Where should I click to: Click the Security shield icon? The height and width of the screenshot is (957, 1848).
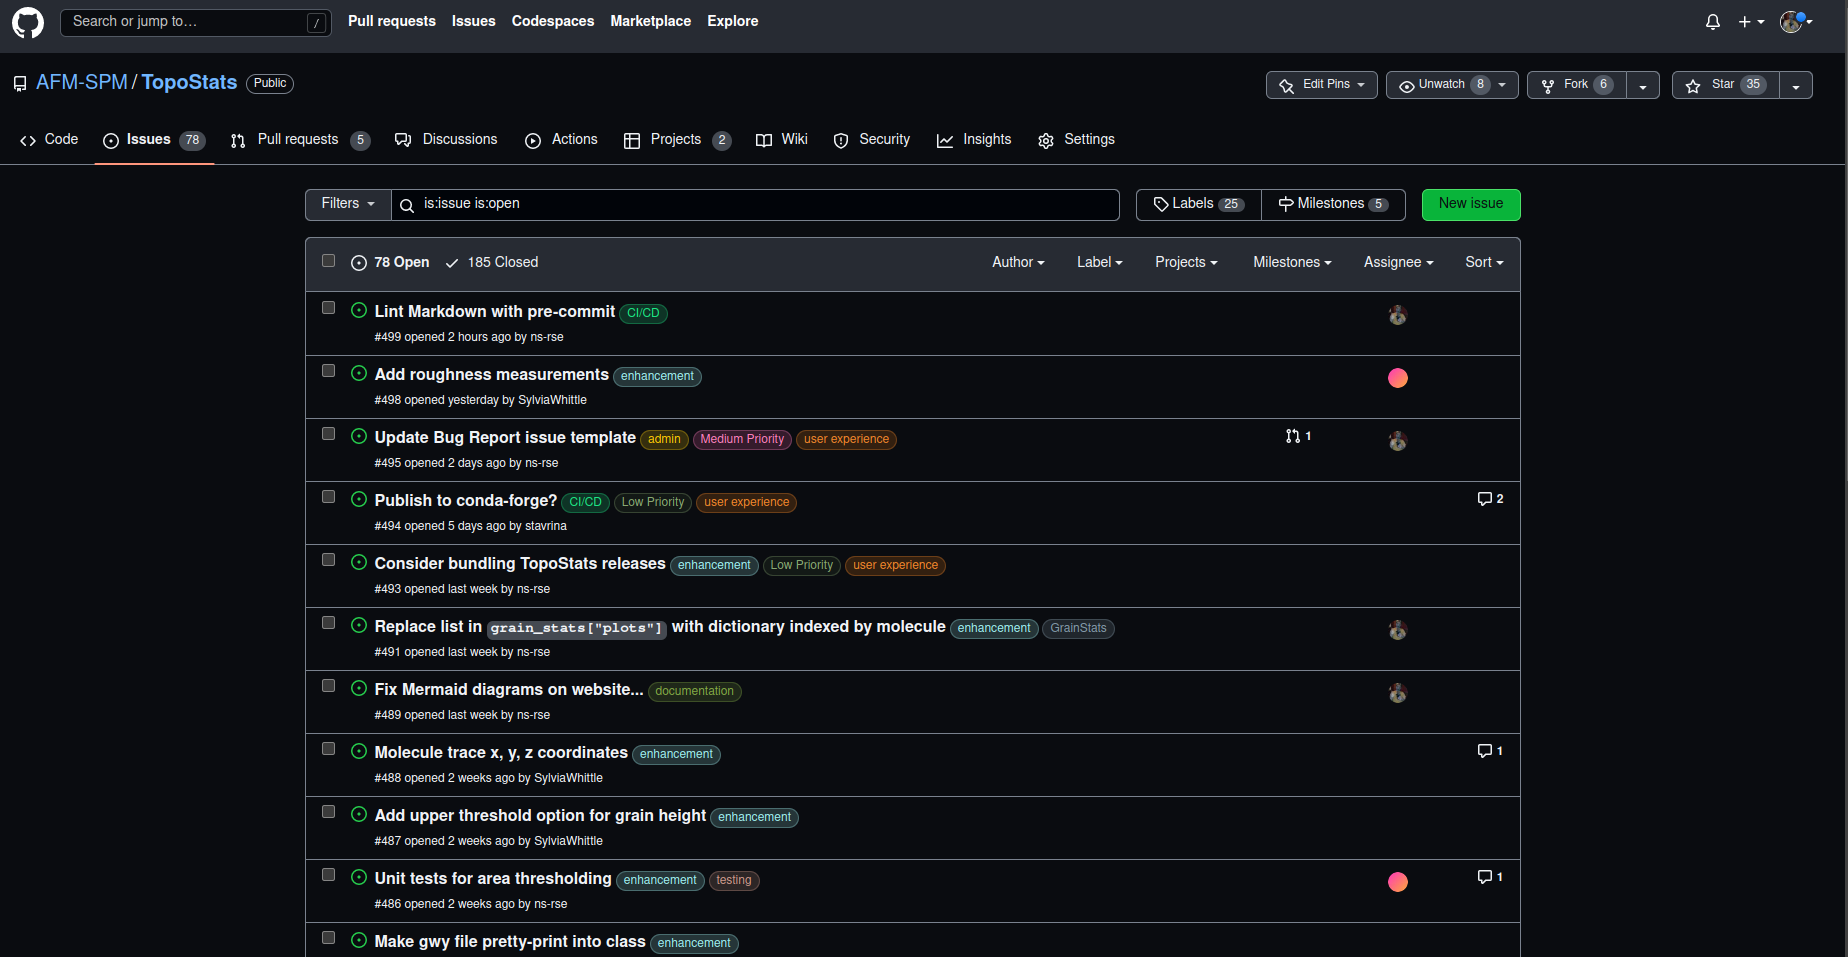click(x=841, y=140)
